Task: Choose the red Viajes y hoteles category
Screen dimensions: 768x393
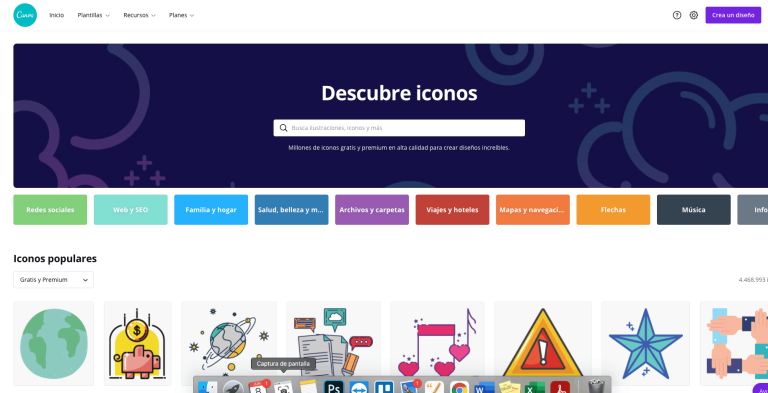Action: point(452,210)
